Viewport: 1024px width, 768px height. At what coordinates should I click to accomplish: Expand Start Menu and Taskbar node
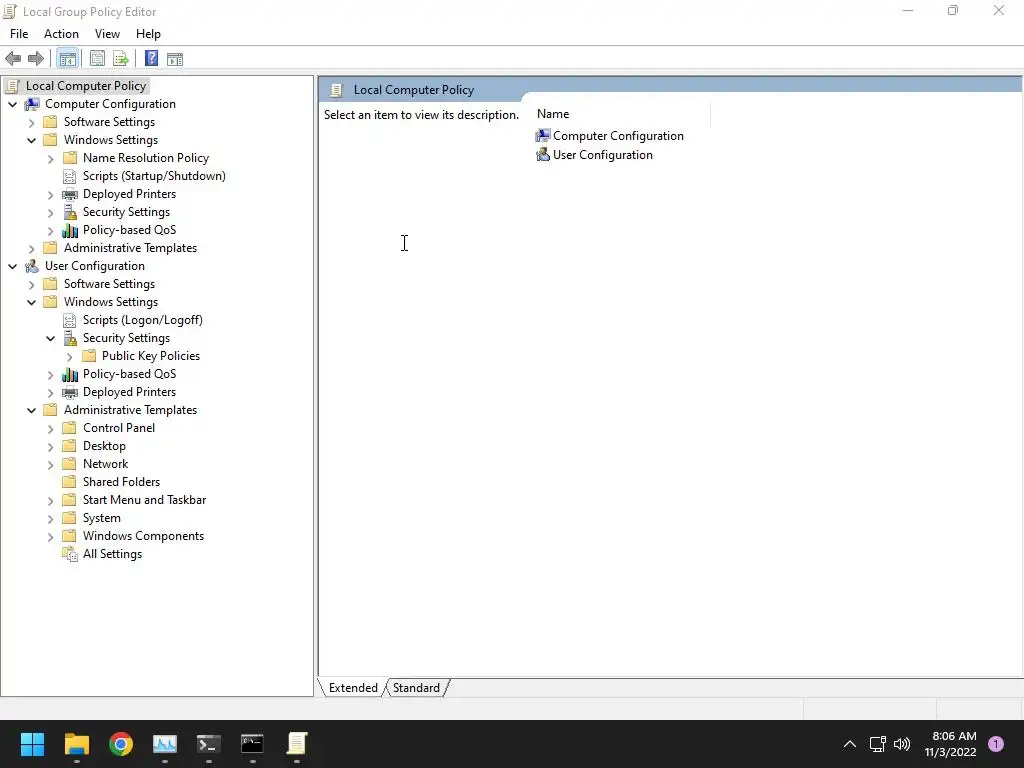(50, 500)
